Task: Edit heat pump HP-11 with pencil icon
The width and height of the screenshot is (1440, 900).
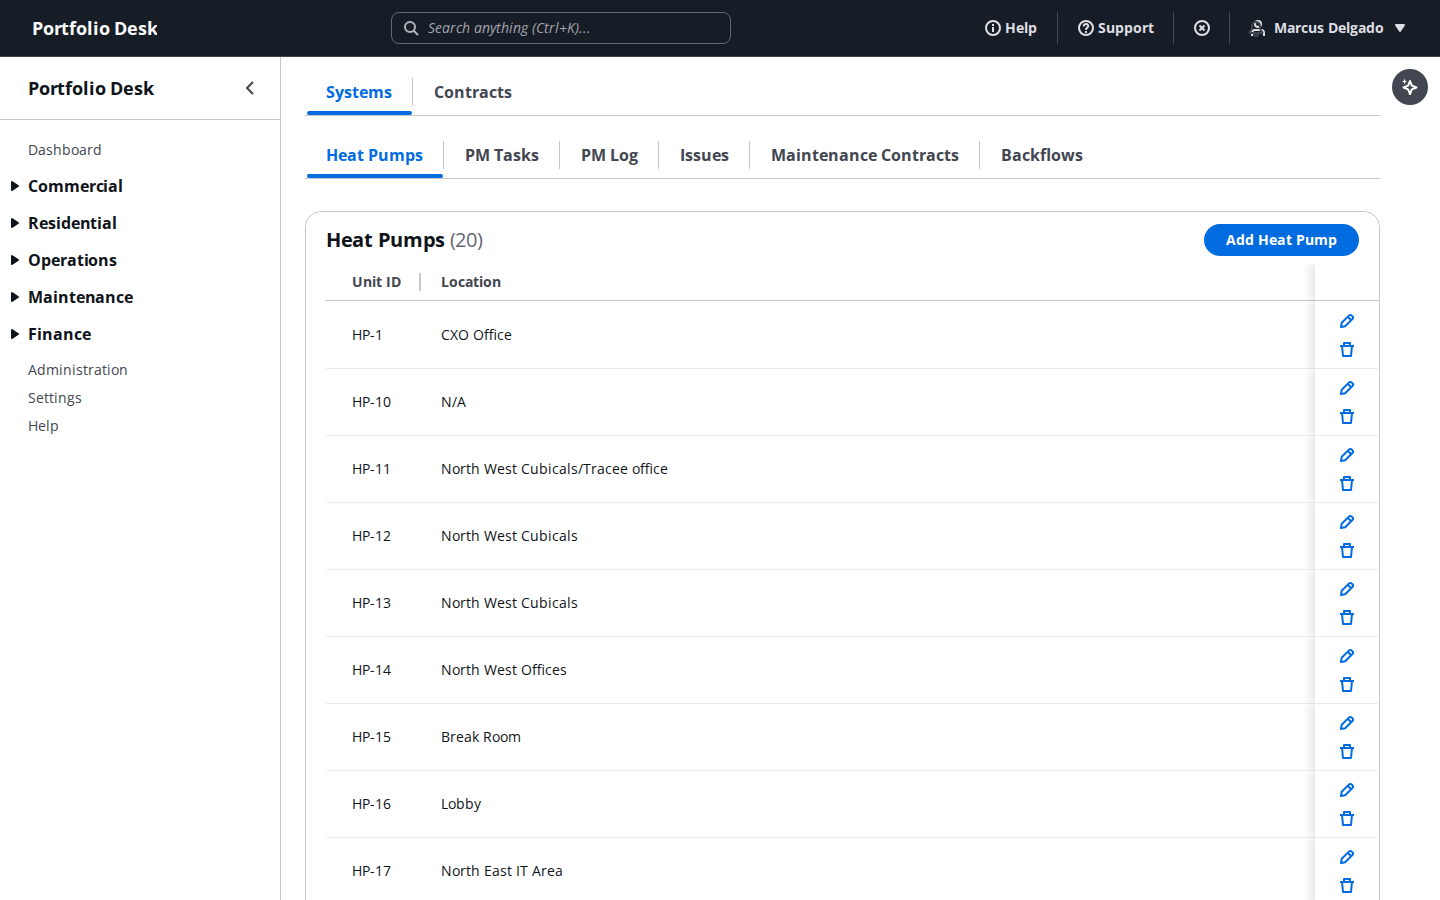Action: (x=1347, y=455)
